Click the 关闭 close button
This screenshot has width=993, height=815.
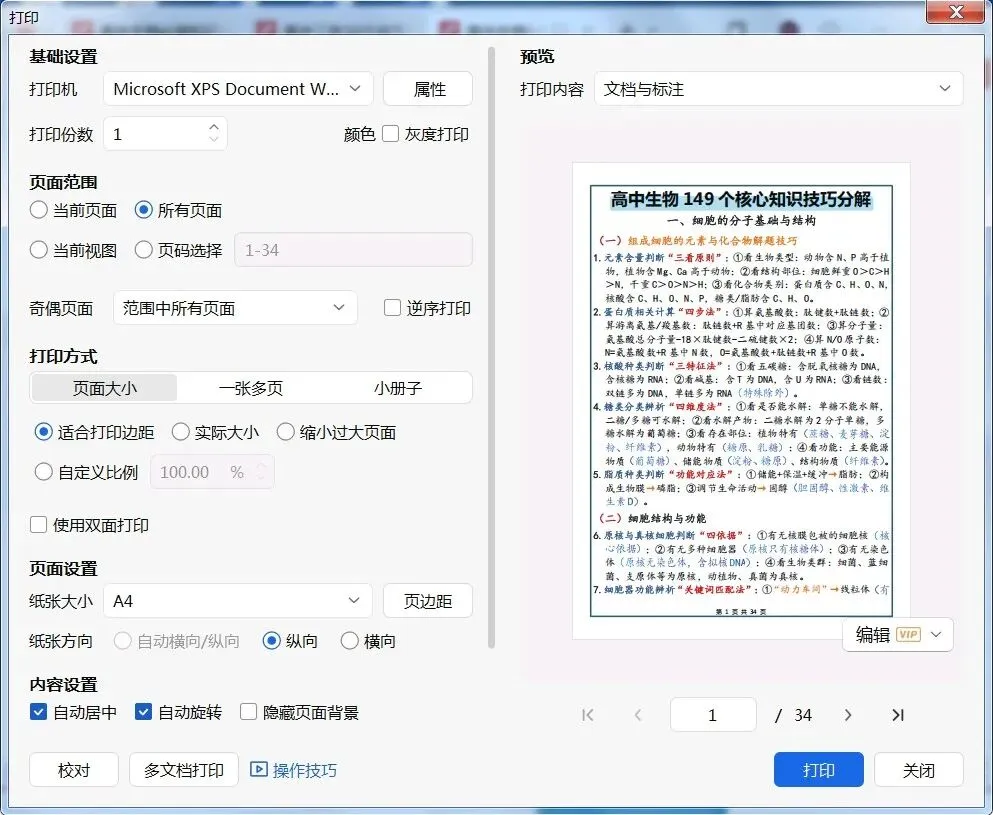[x=919, y=769]
